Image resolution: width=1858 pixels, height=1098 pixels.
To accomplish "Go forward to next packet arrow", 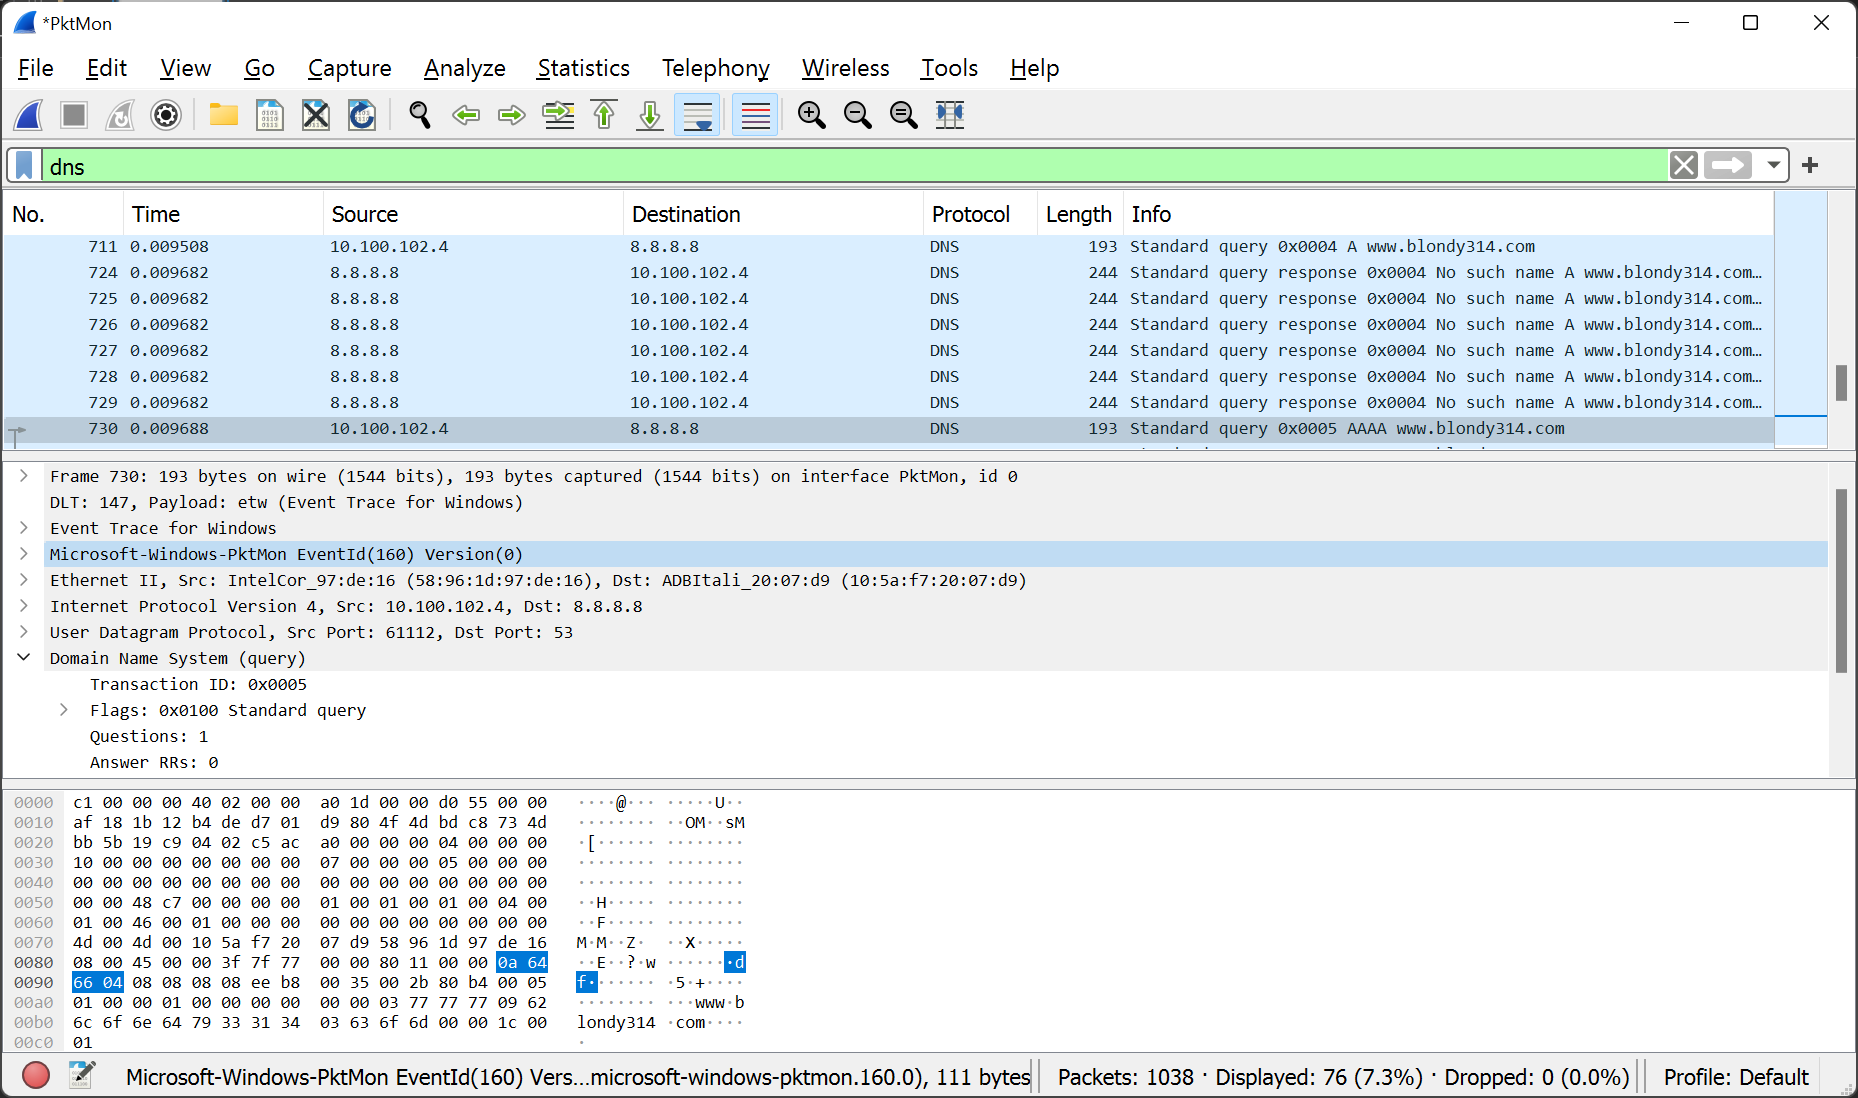I will [512, 115].
